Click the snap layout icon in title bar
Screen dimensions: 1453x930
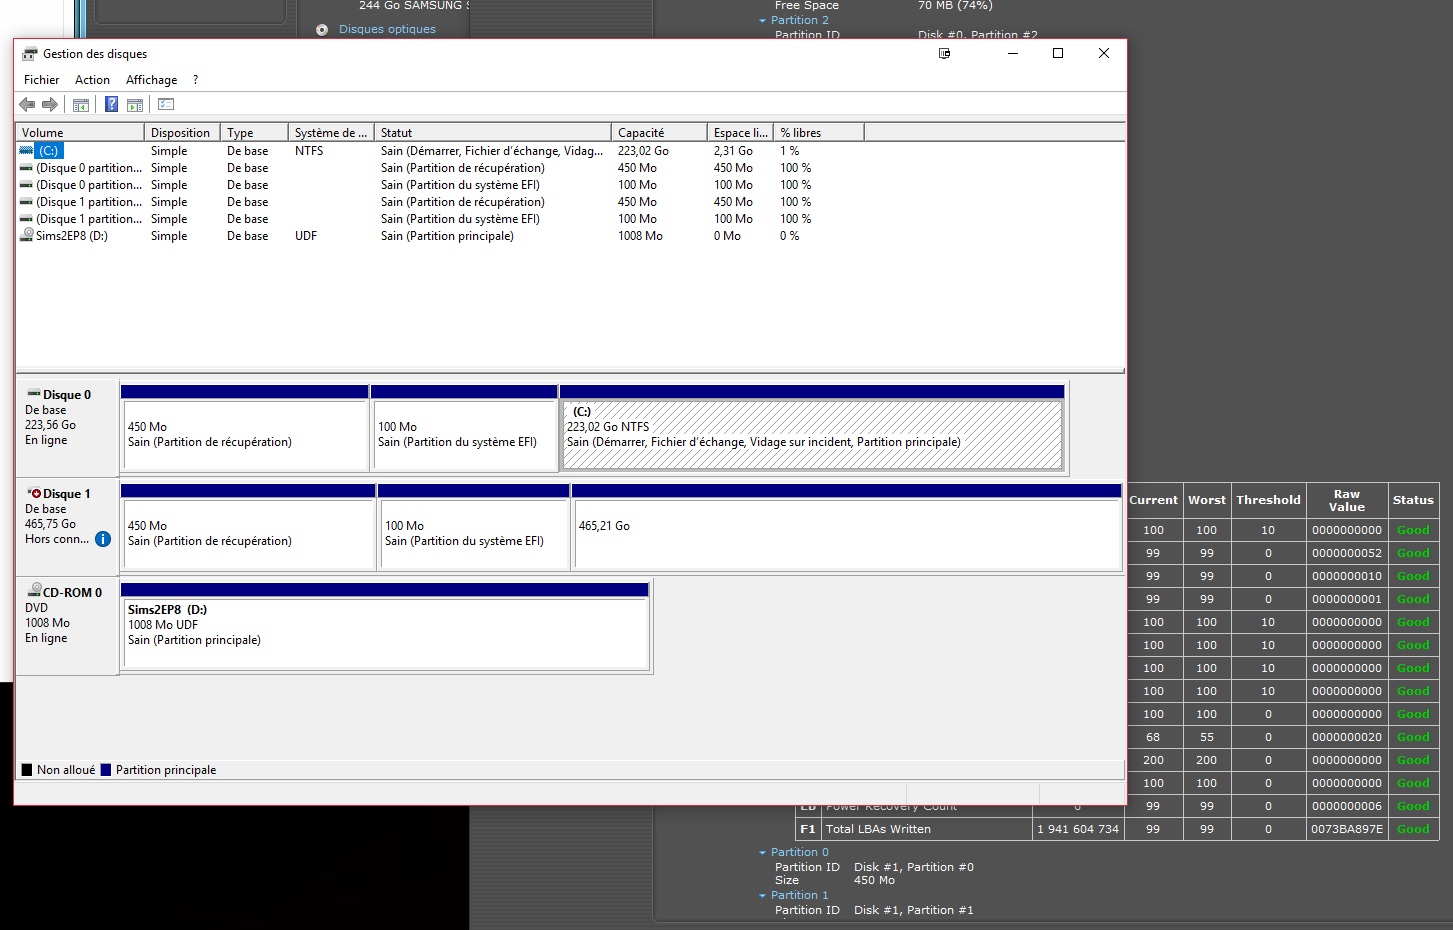click(944, 54)
